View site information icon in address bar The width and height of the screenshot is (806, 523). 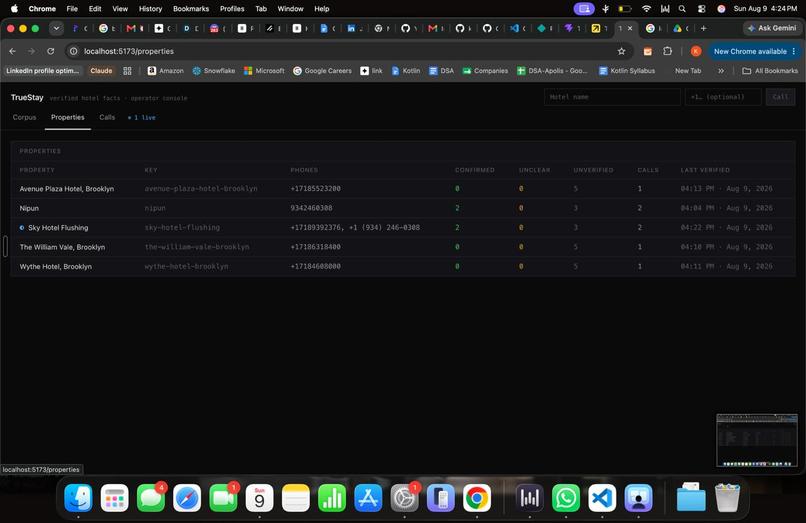click(74, 51)
